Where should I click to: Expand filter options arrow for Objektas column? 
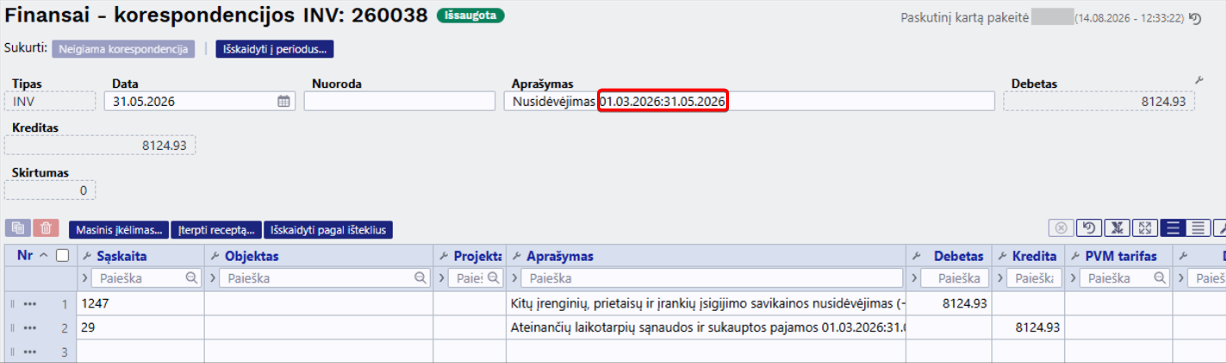tap(214, 278)
